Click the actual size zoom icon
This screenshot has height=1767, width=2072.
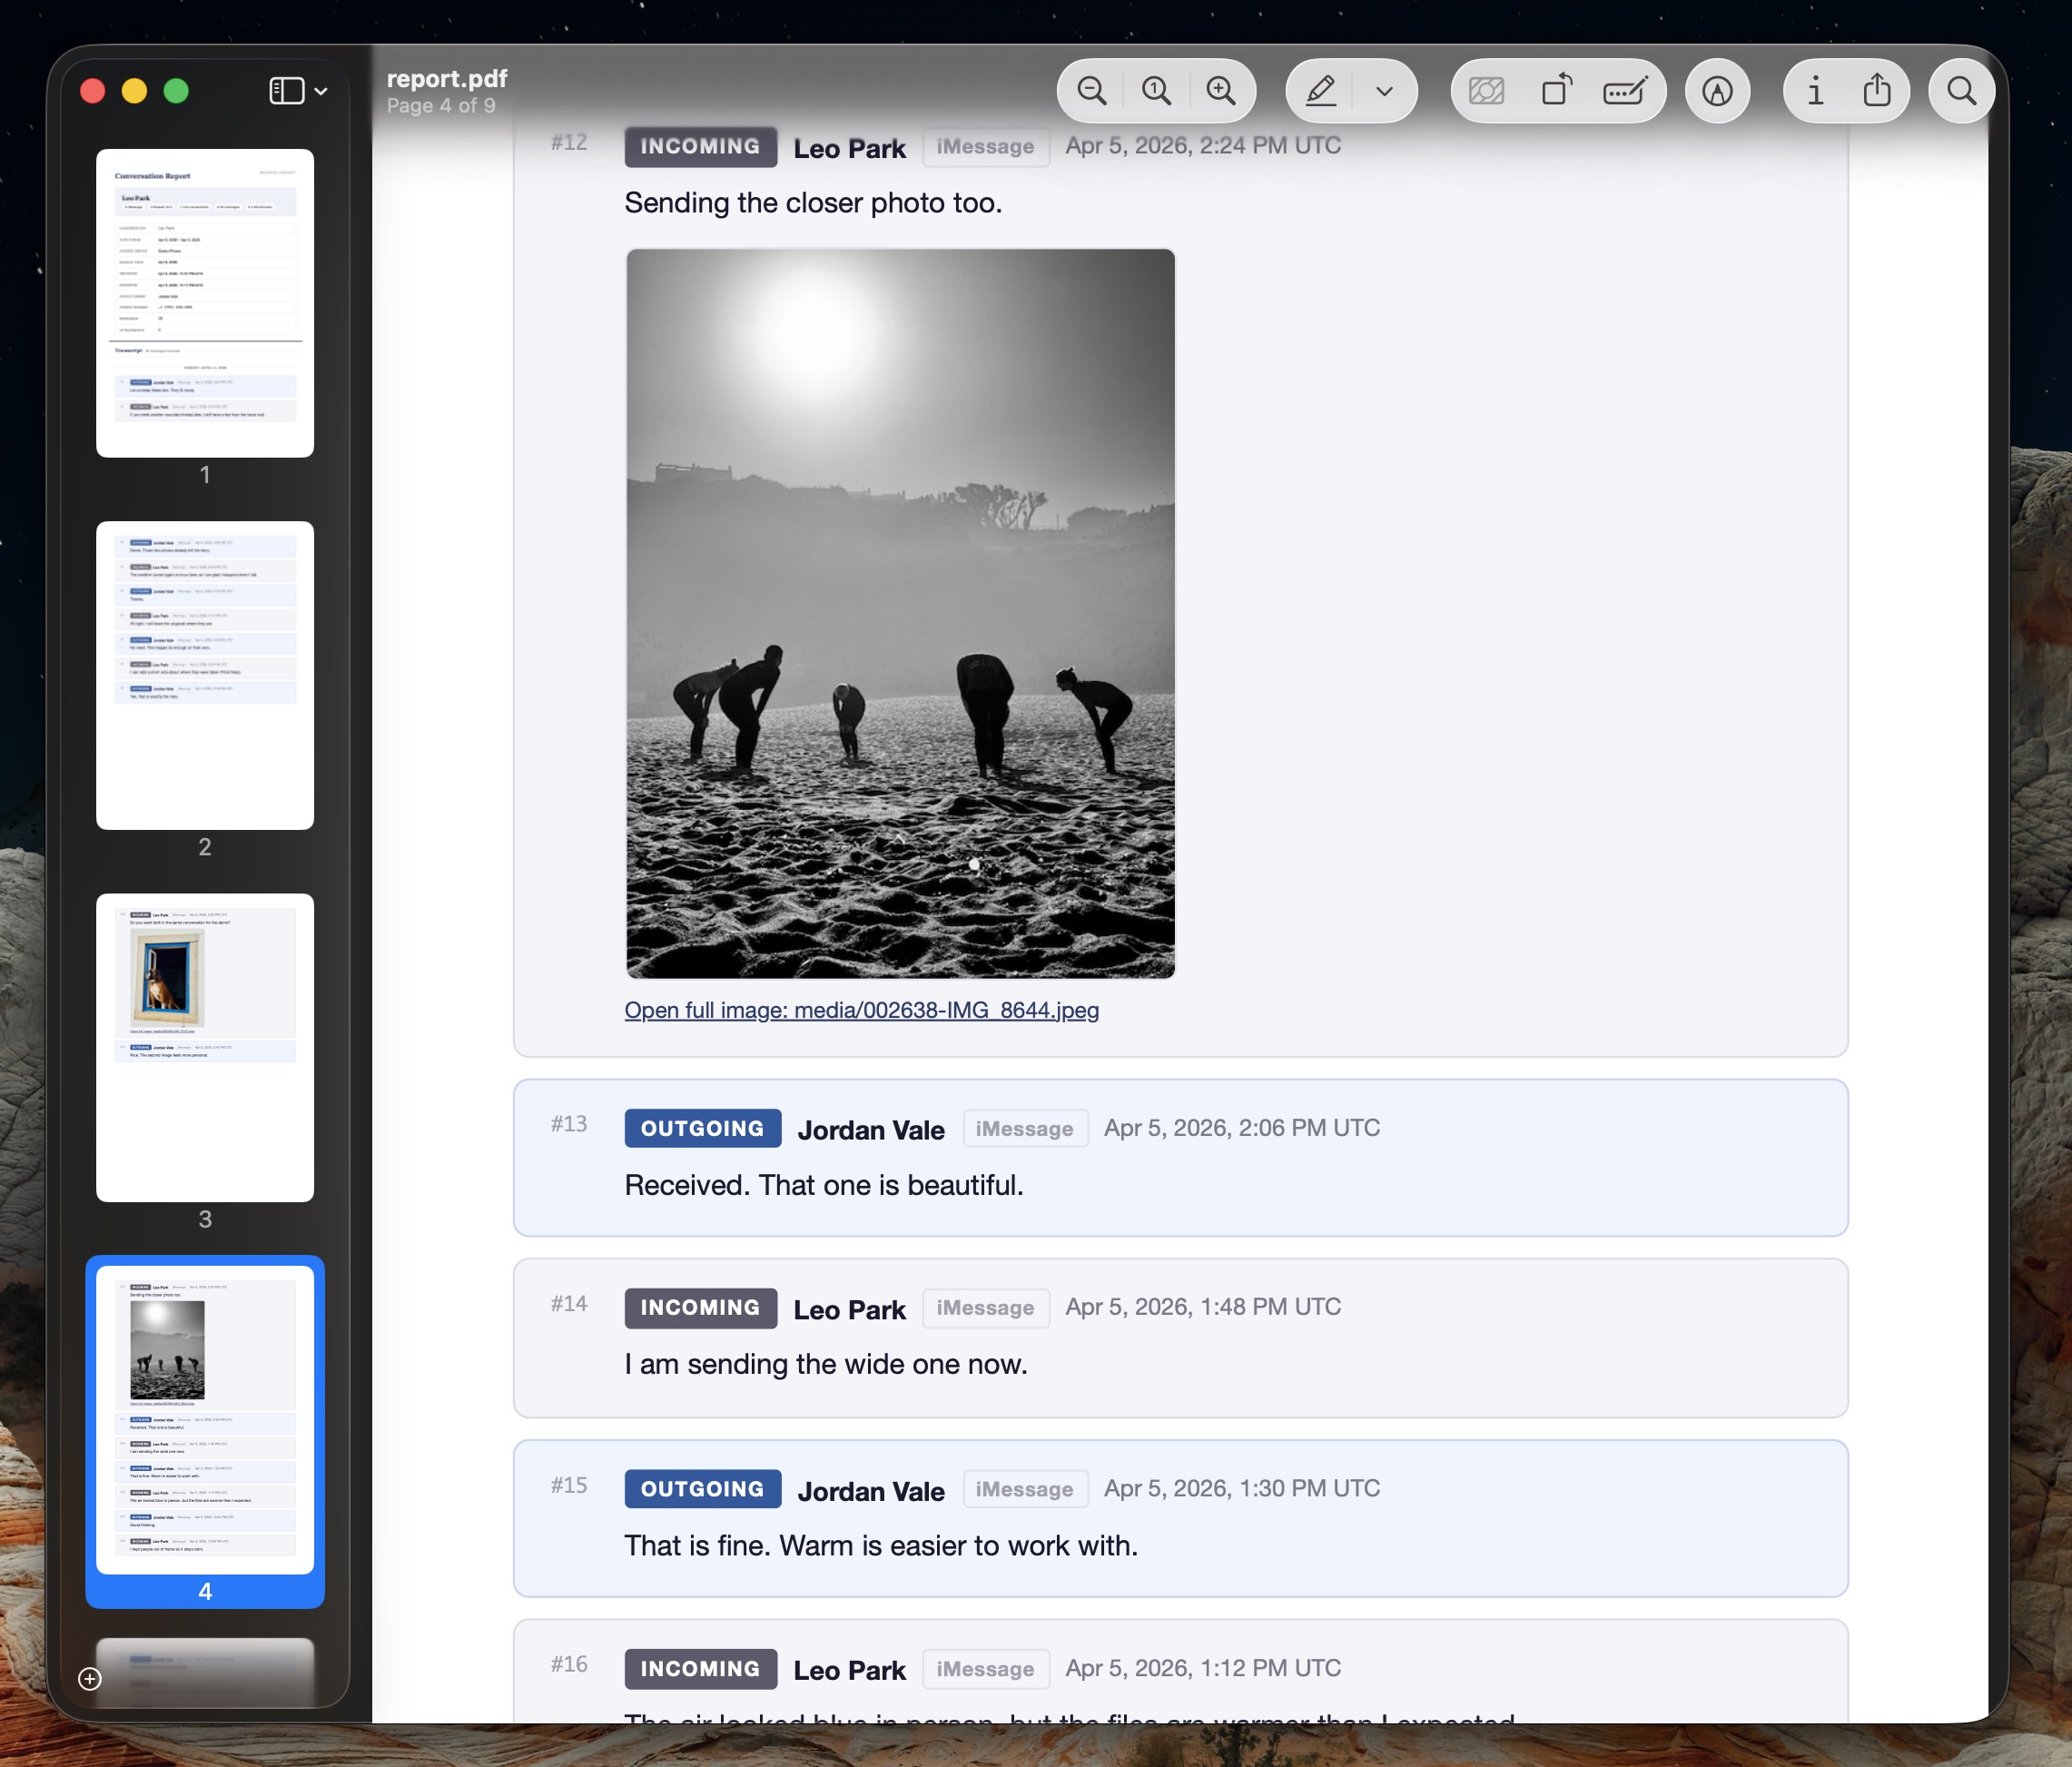[1156, 91]
